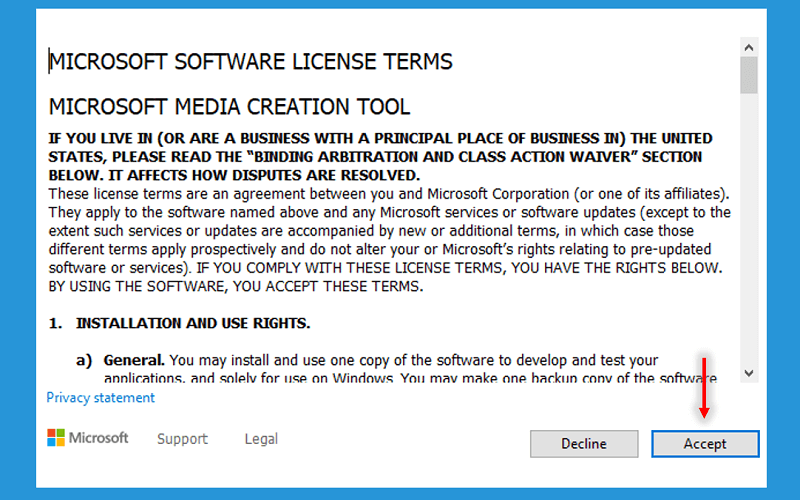Screen dimensions: 800x500
Task: Click the line "BELOW. IT AFFECTS HOW DISPUTES ARE RESOLVED."
Action: [234, 175]
